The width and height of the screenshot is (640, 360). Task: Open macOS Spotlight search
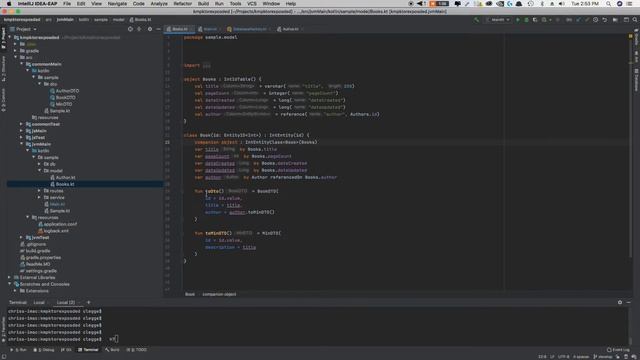tap(608, 4)
